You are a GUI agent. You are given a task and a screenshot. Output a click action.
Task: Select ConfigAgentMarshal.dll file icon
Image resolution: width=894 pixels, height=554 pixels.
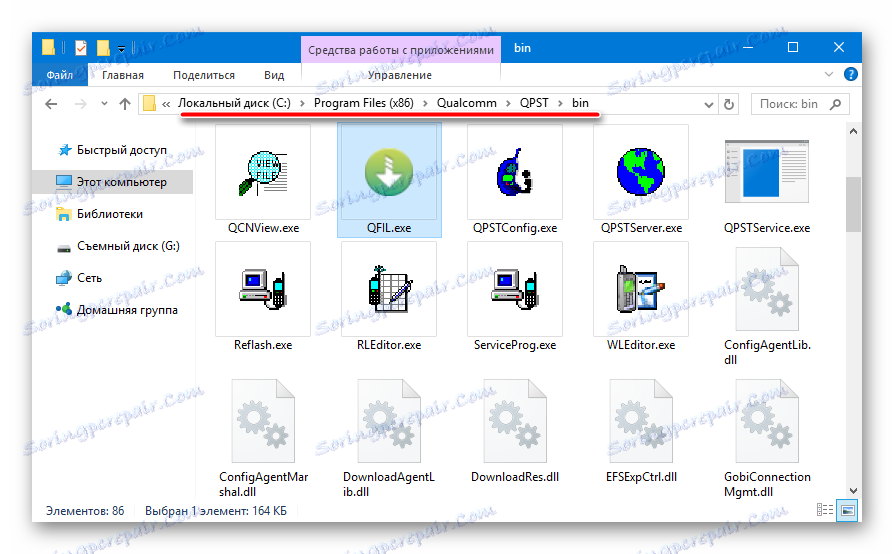click(263, 421)
